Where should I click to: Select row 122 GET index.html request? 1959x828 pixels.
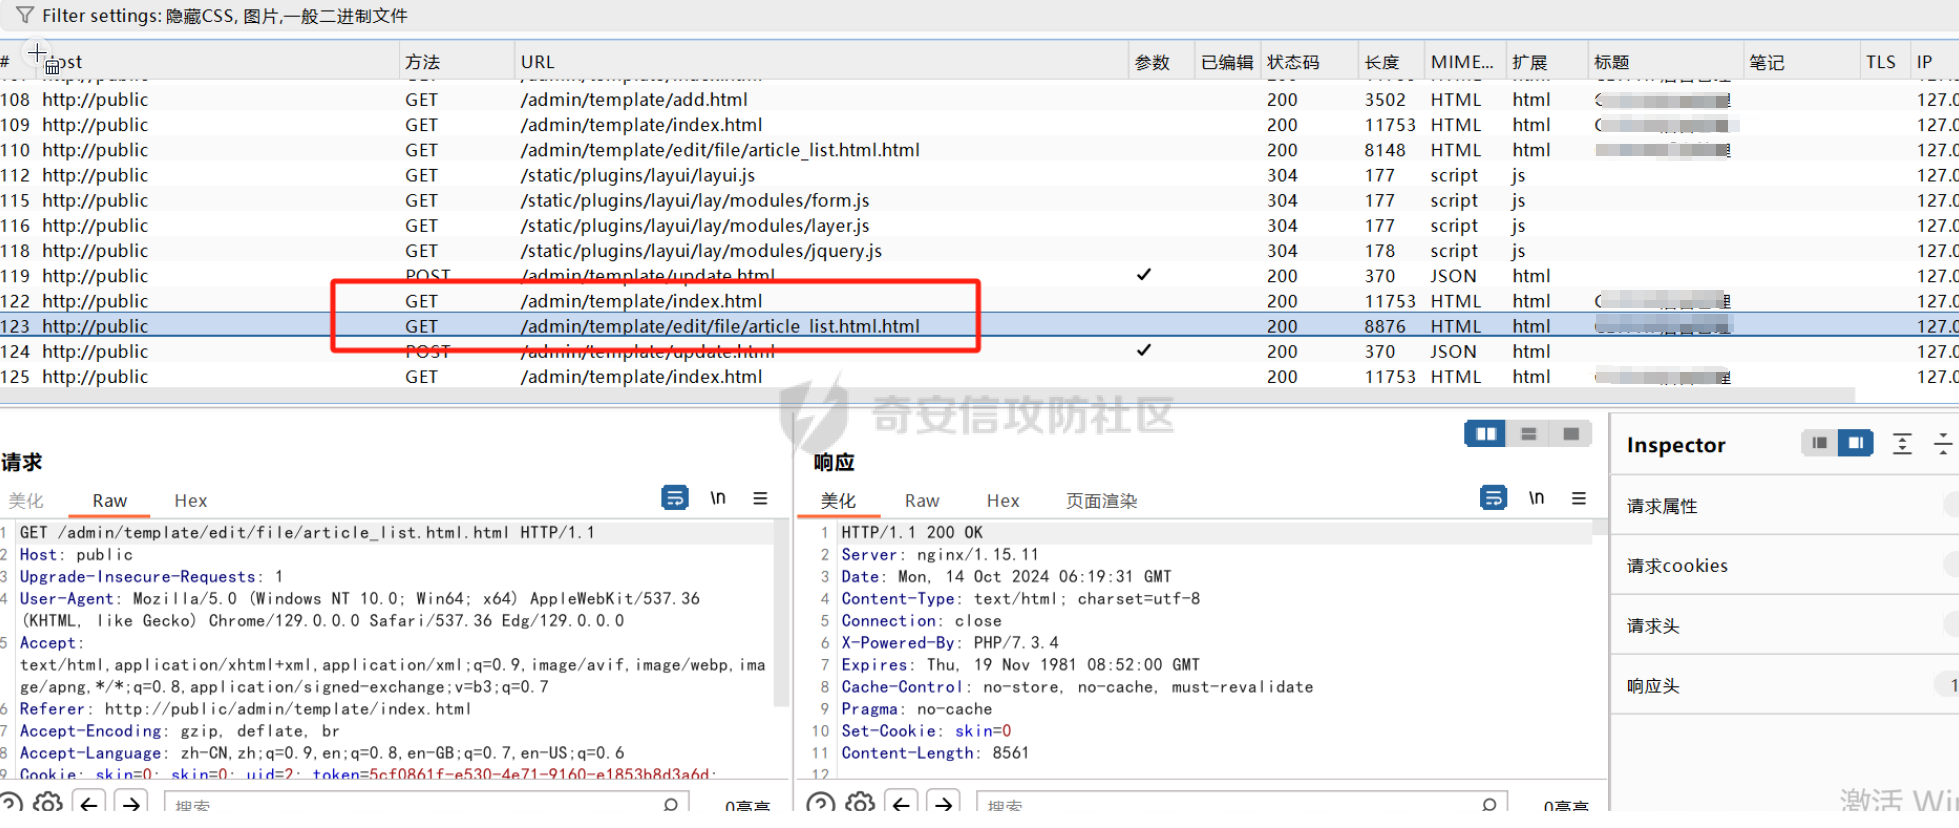coord(979,301)
